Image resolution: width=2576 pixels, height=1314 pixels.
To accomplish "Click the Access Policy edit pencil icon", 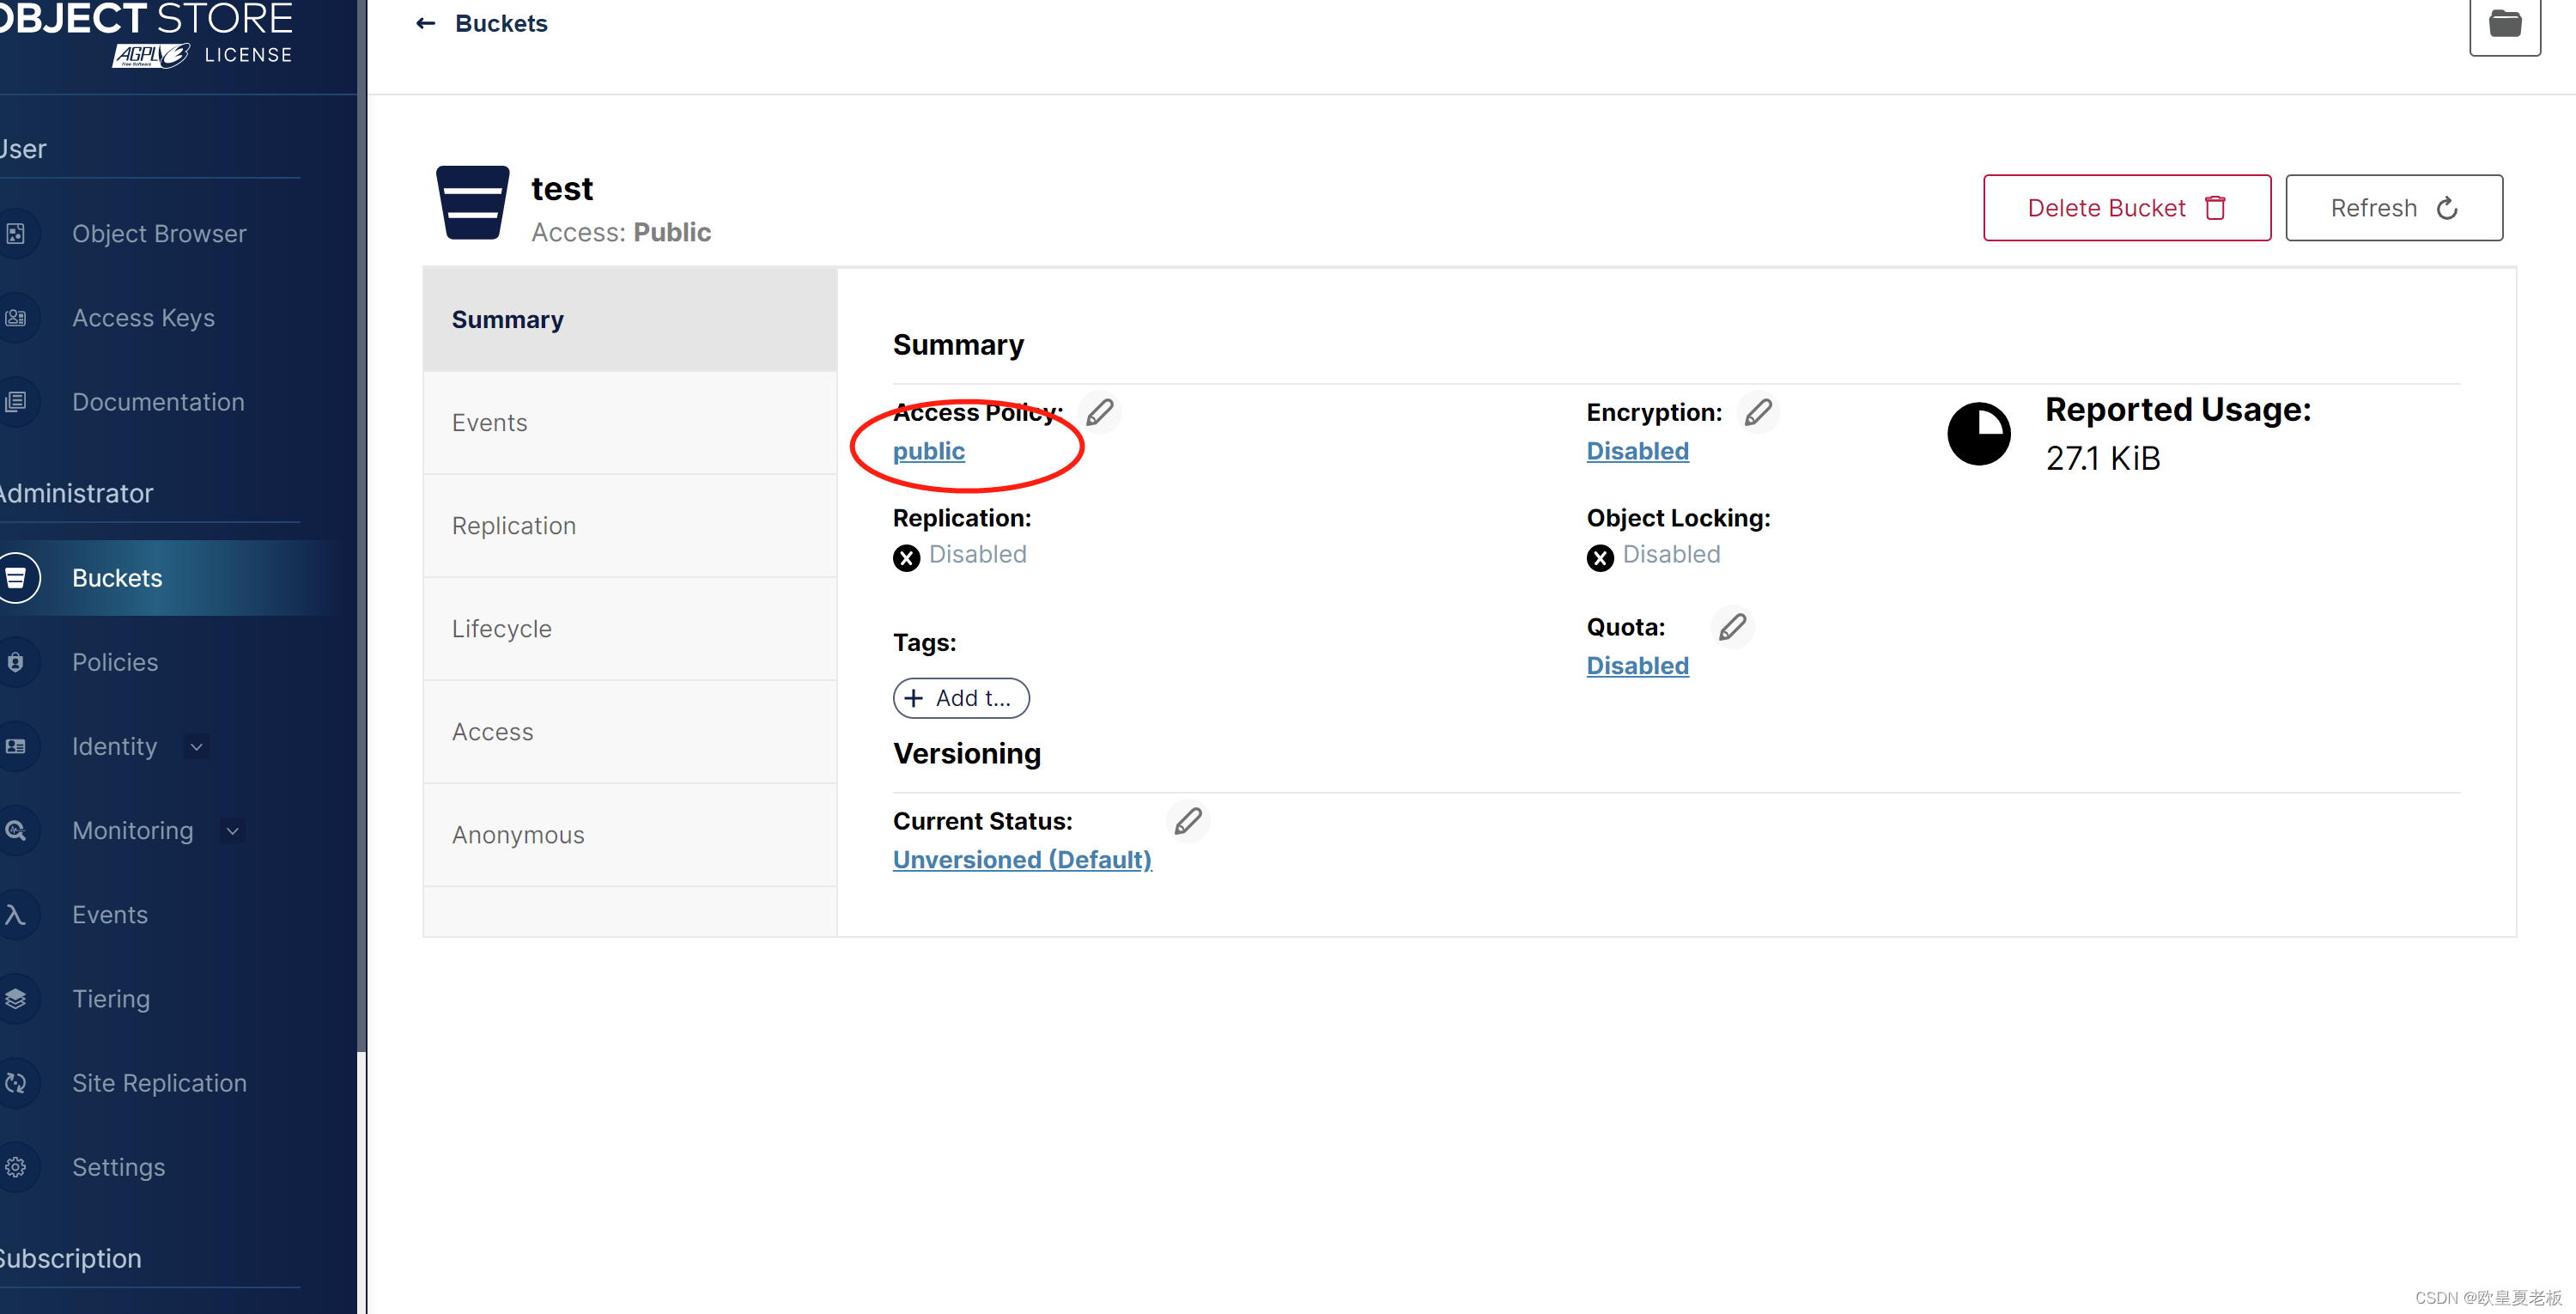I will pos(1100,412).
